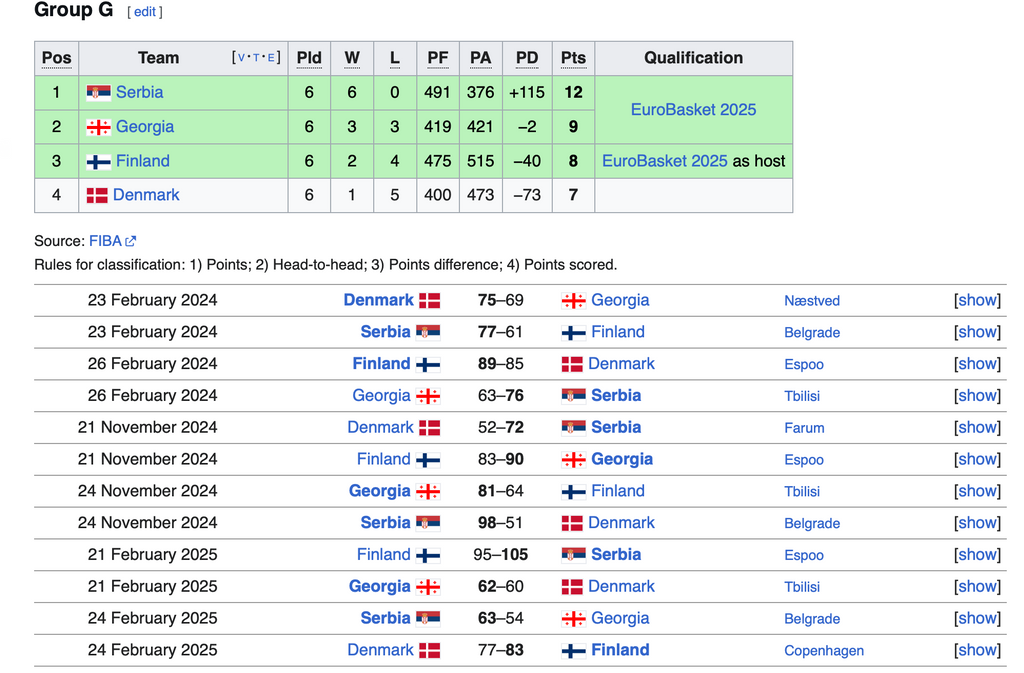Open the edit link for Group G

145,12
